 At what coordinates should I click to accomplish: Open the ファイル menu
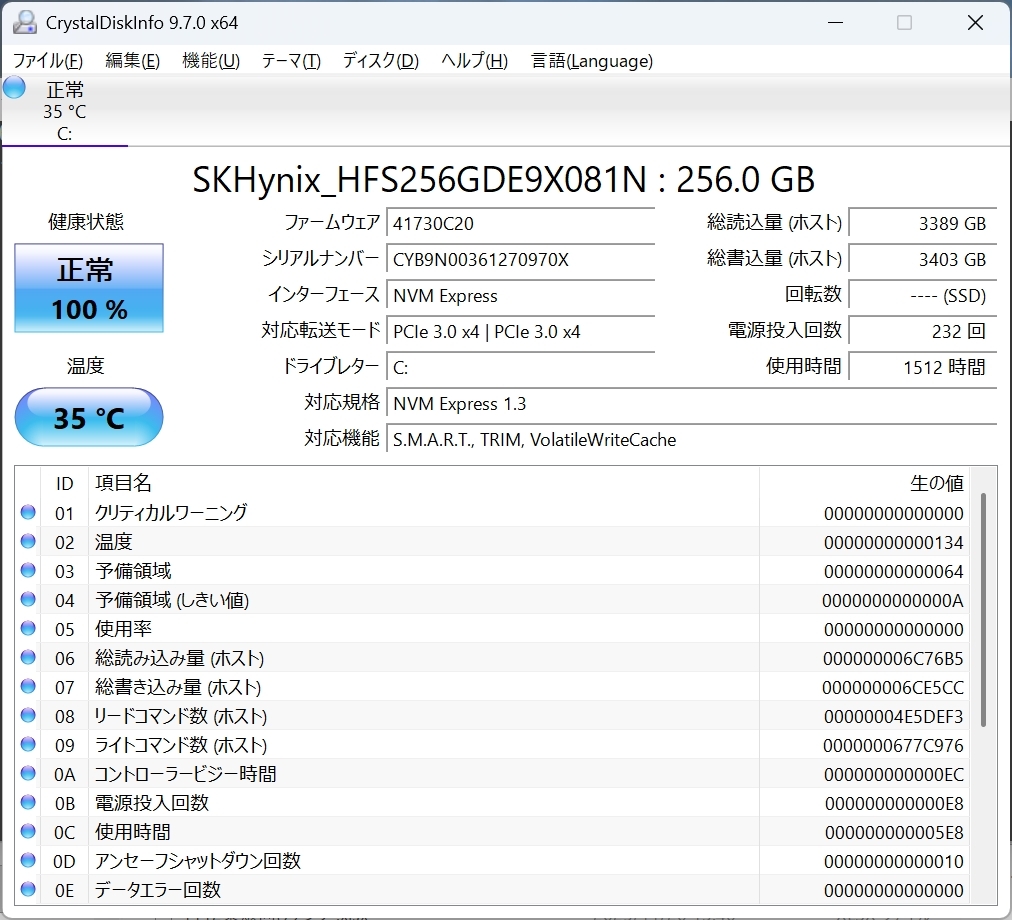coord(46,61)
